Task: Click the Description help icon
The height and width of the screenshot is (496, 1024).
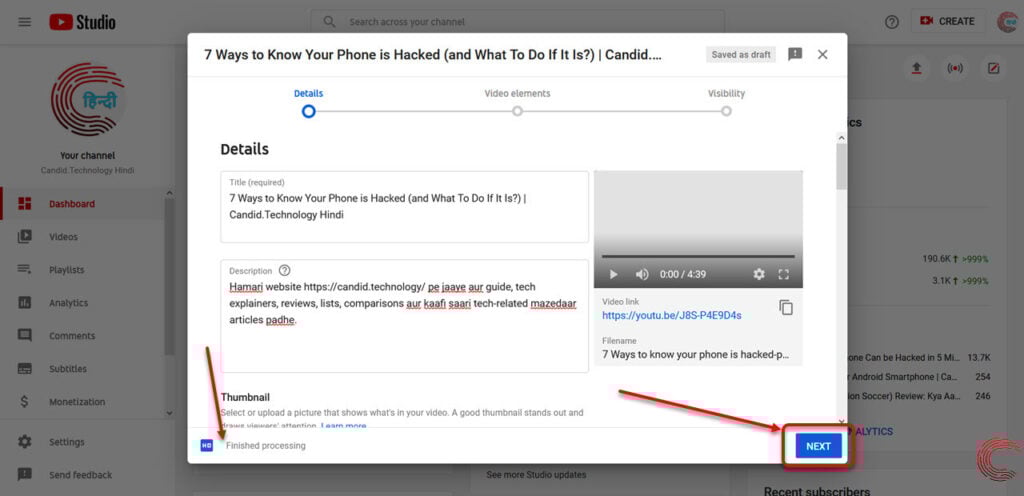Action: 284,270
